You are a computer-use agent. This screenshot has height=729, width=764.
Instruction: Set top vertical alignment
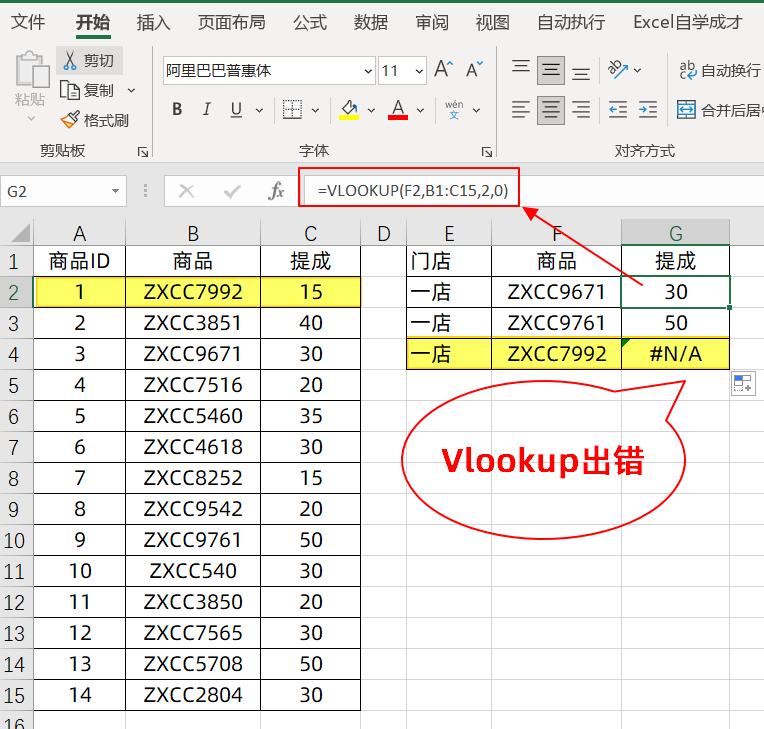coord(521,69)
